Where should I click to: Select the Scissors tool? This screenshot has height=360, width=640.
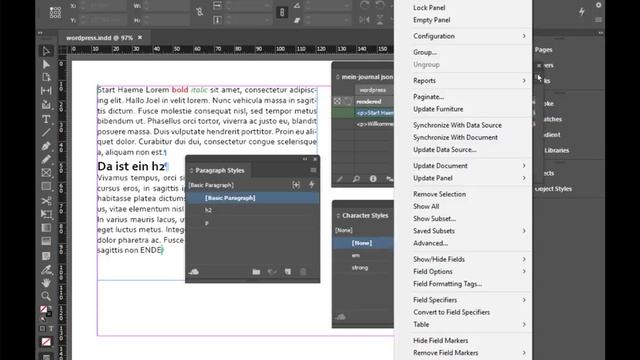pyautogui.click(x=46, y=200)
